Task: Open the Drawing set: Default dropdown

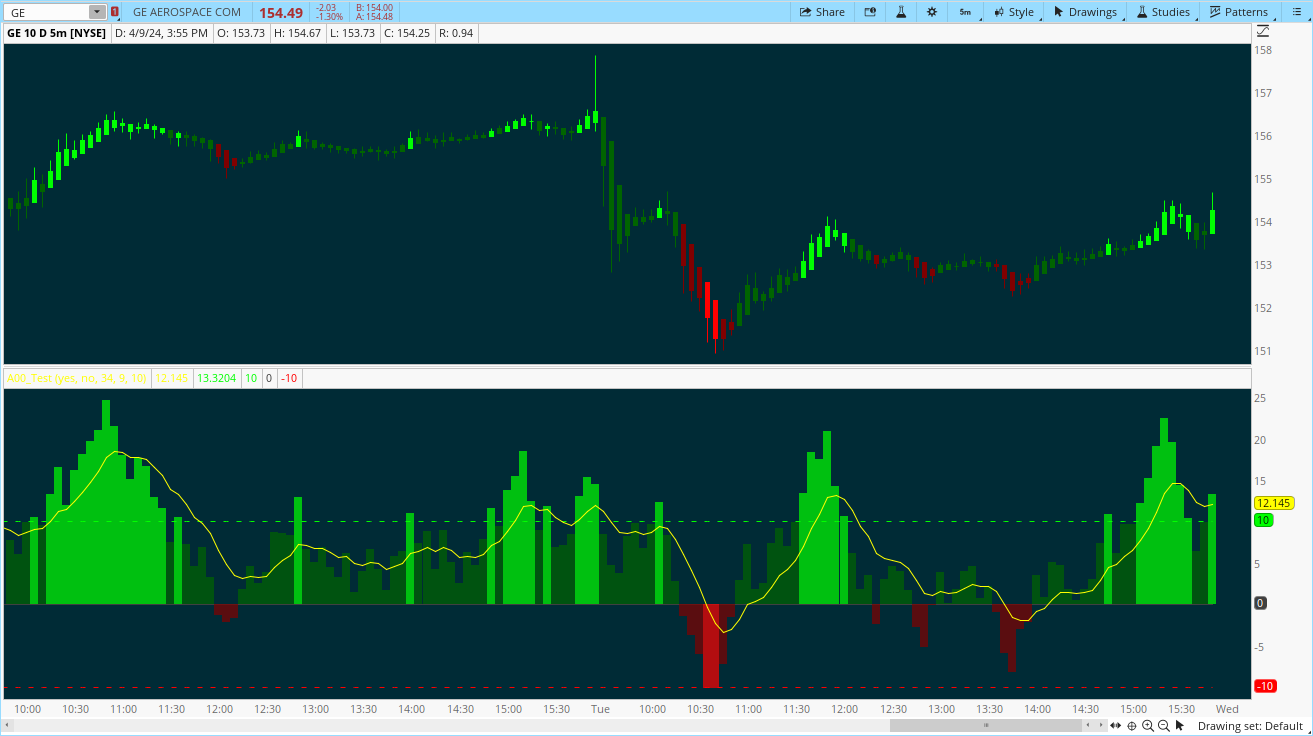Action: point(1250,726)
